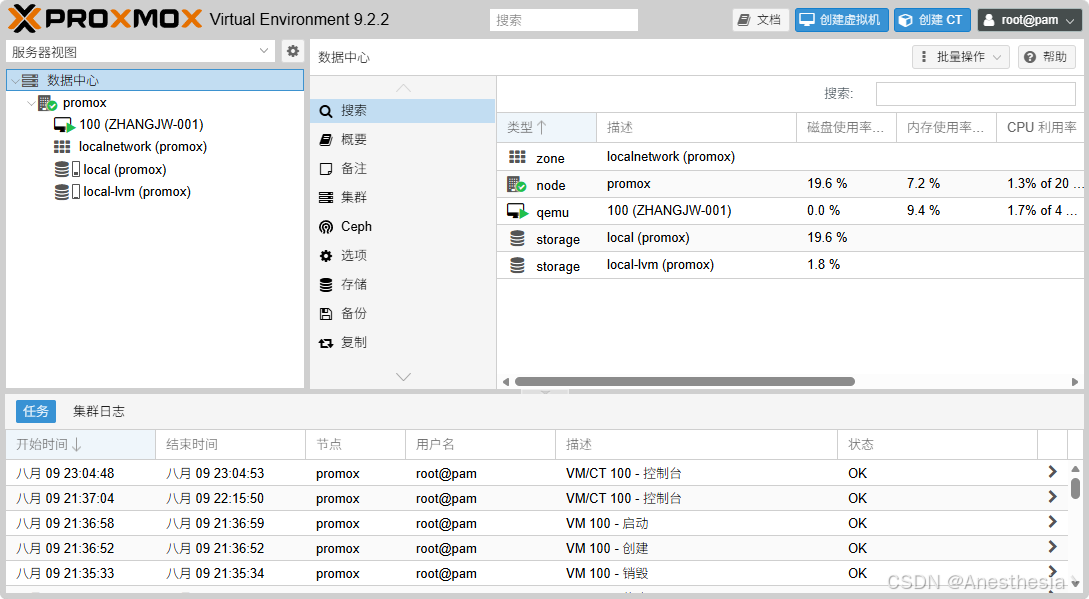Select VM 100 monitor icon in tree
The width and height of the screenshot is (1089, 599).
(64, 125)
